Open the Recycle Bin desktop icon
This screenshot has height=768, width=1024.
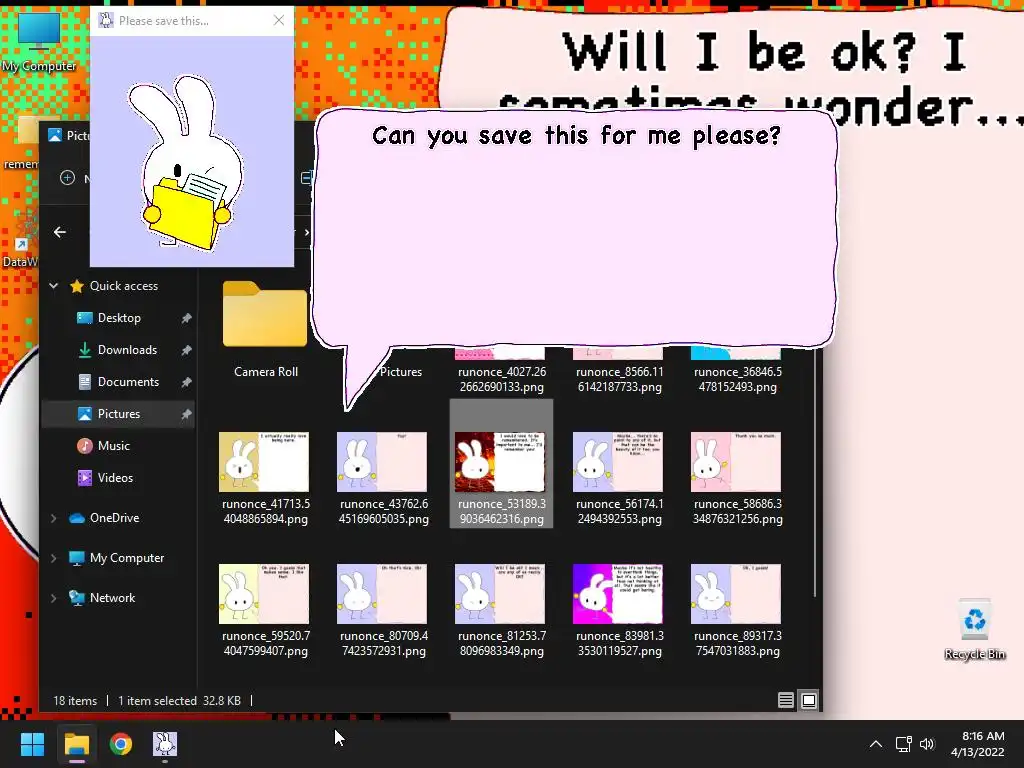pos(974,630)
